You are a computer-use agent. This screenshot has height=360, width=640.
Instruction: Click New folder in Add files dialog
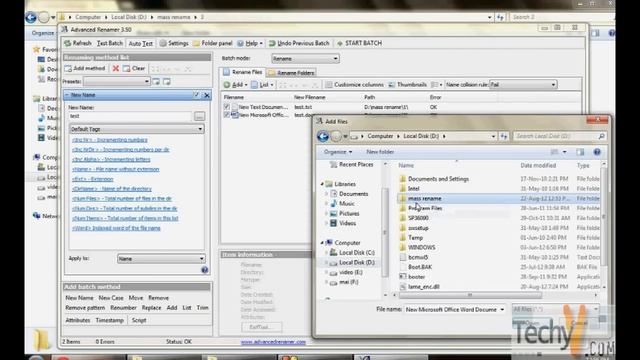click(380, 152)
